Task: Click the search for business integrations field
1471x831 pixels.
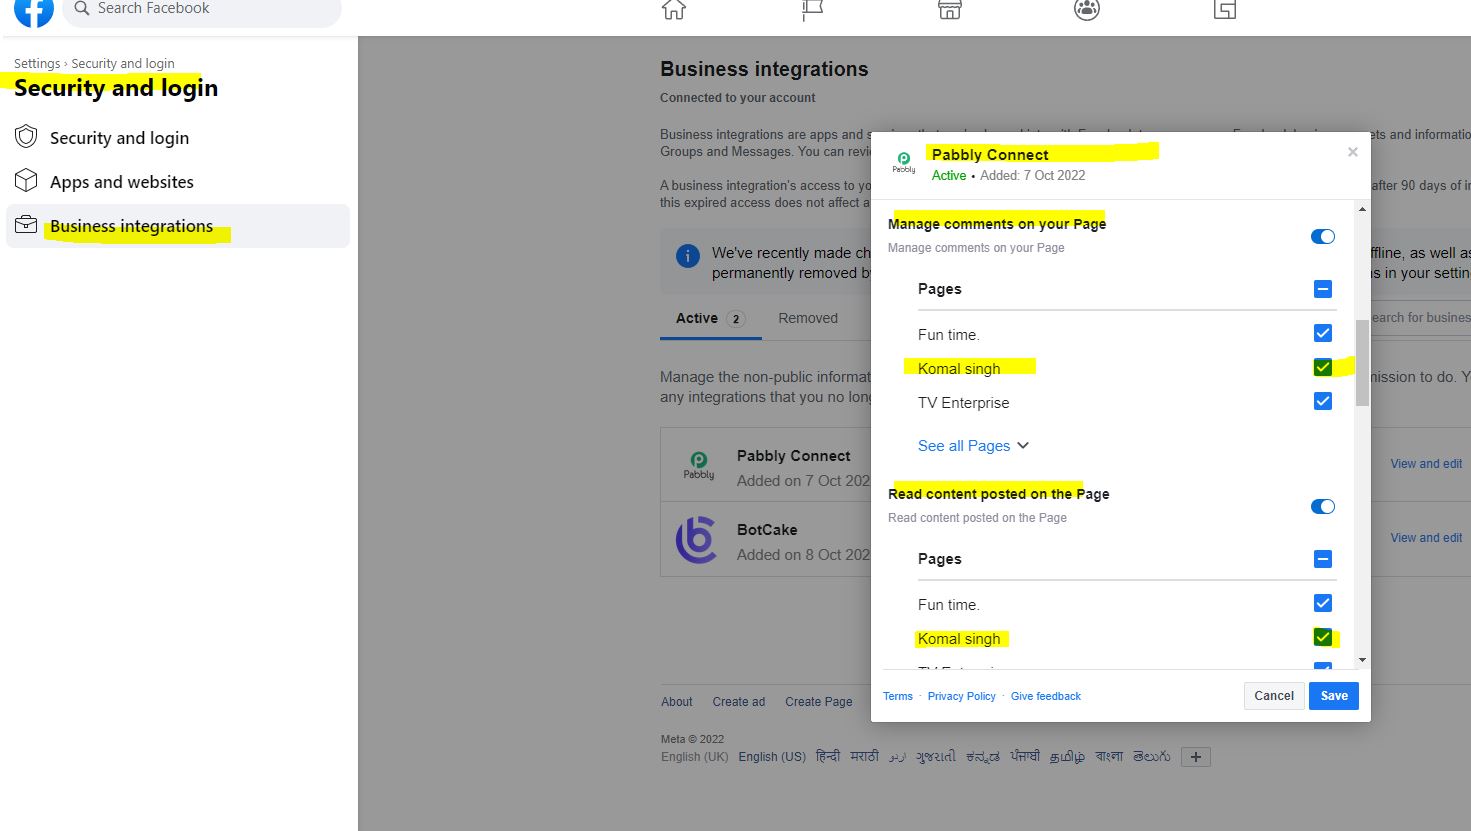Action: (x=1420, y=318)
